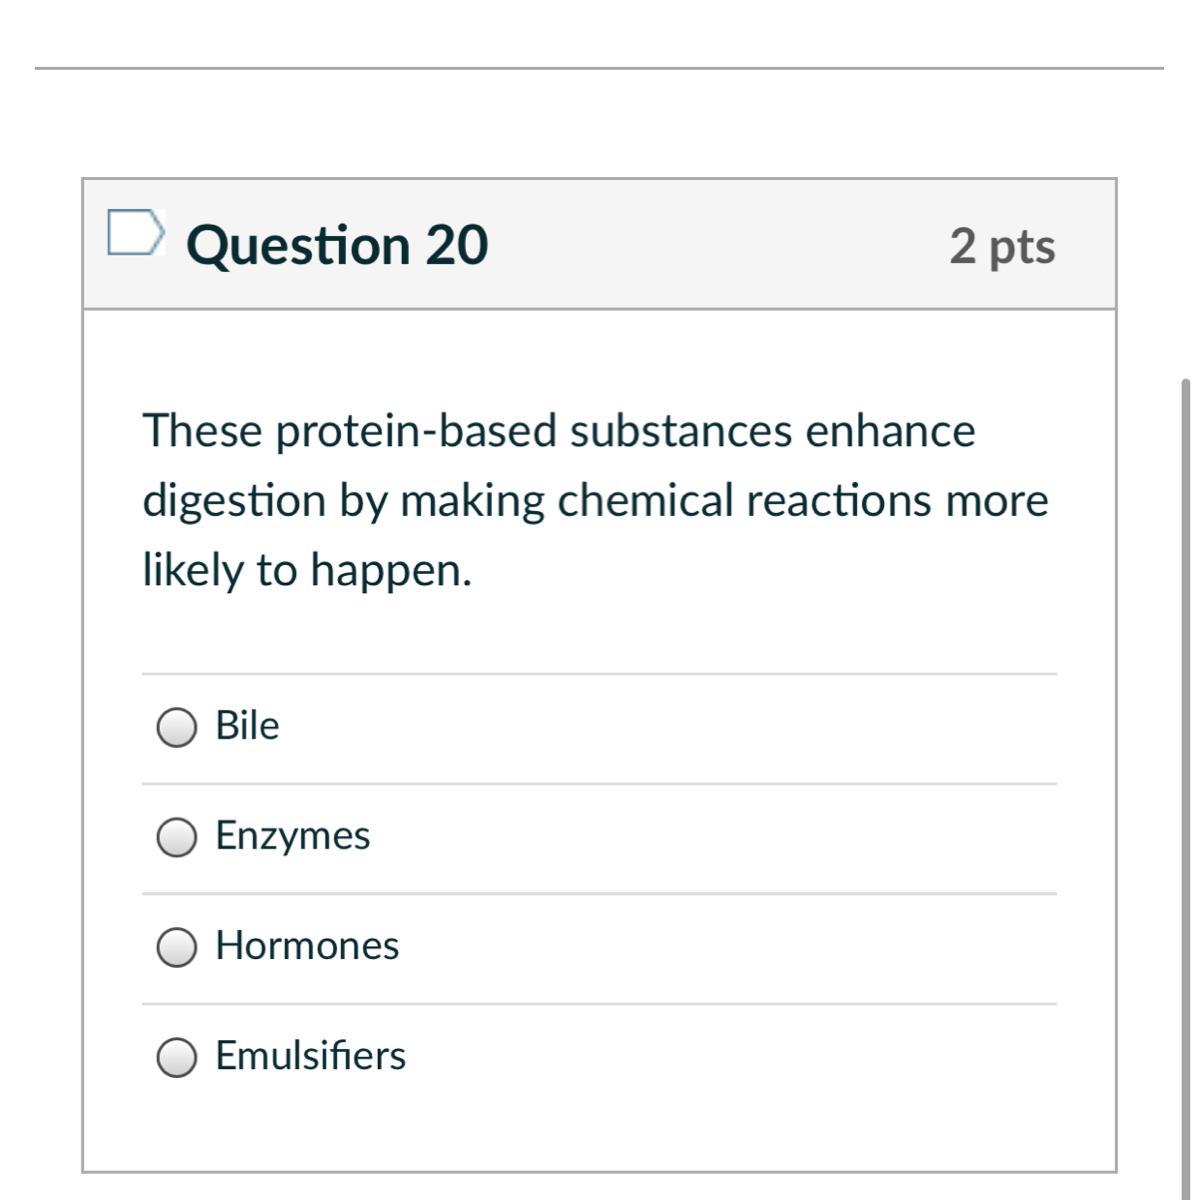
Task: Select the Bile radio button
Action: [x=177, y=727]
